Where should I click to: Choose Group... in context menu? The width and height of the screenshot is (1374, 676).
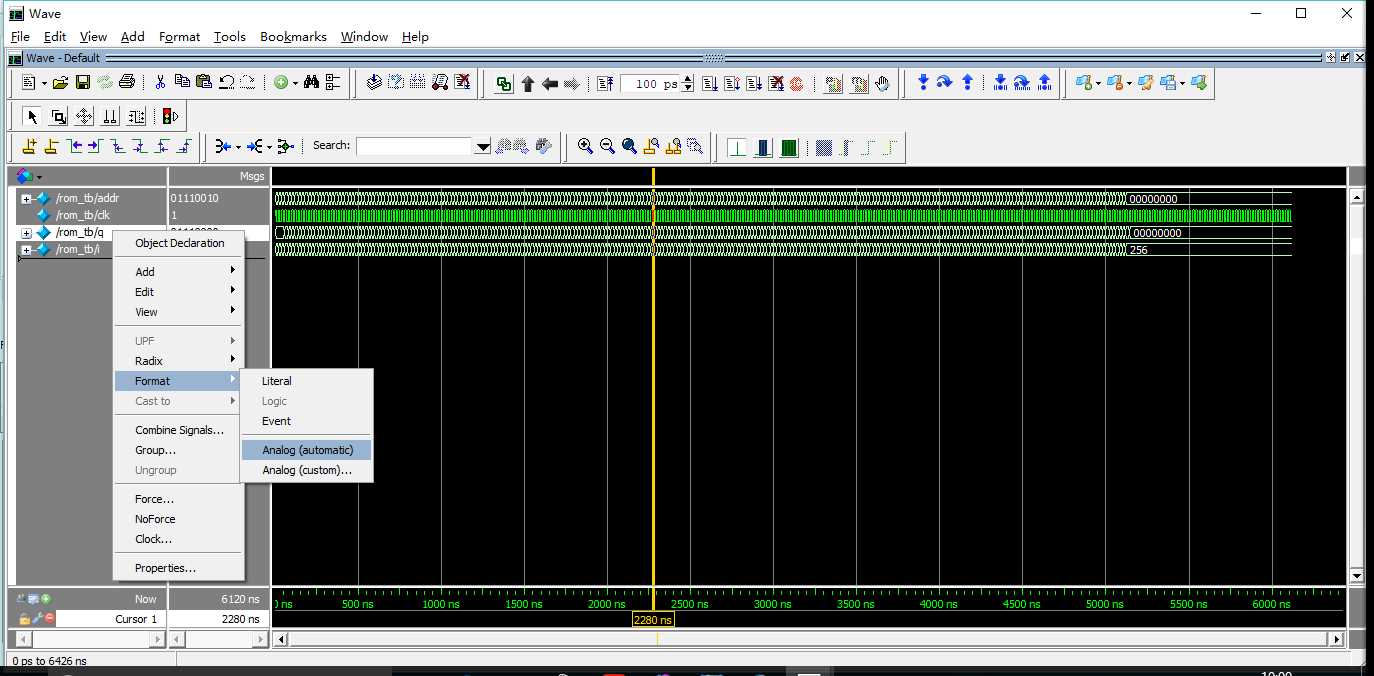[178, 450]
